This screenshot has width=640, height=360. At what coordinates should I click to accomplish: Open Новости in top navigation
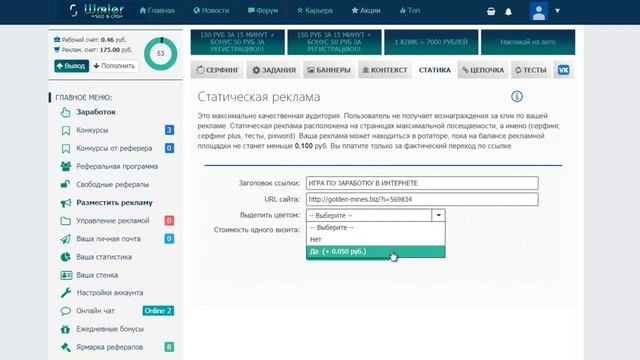(x=211, y=11)
